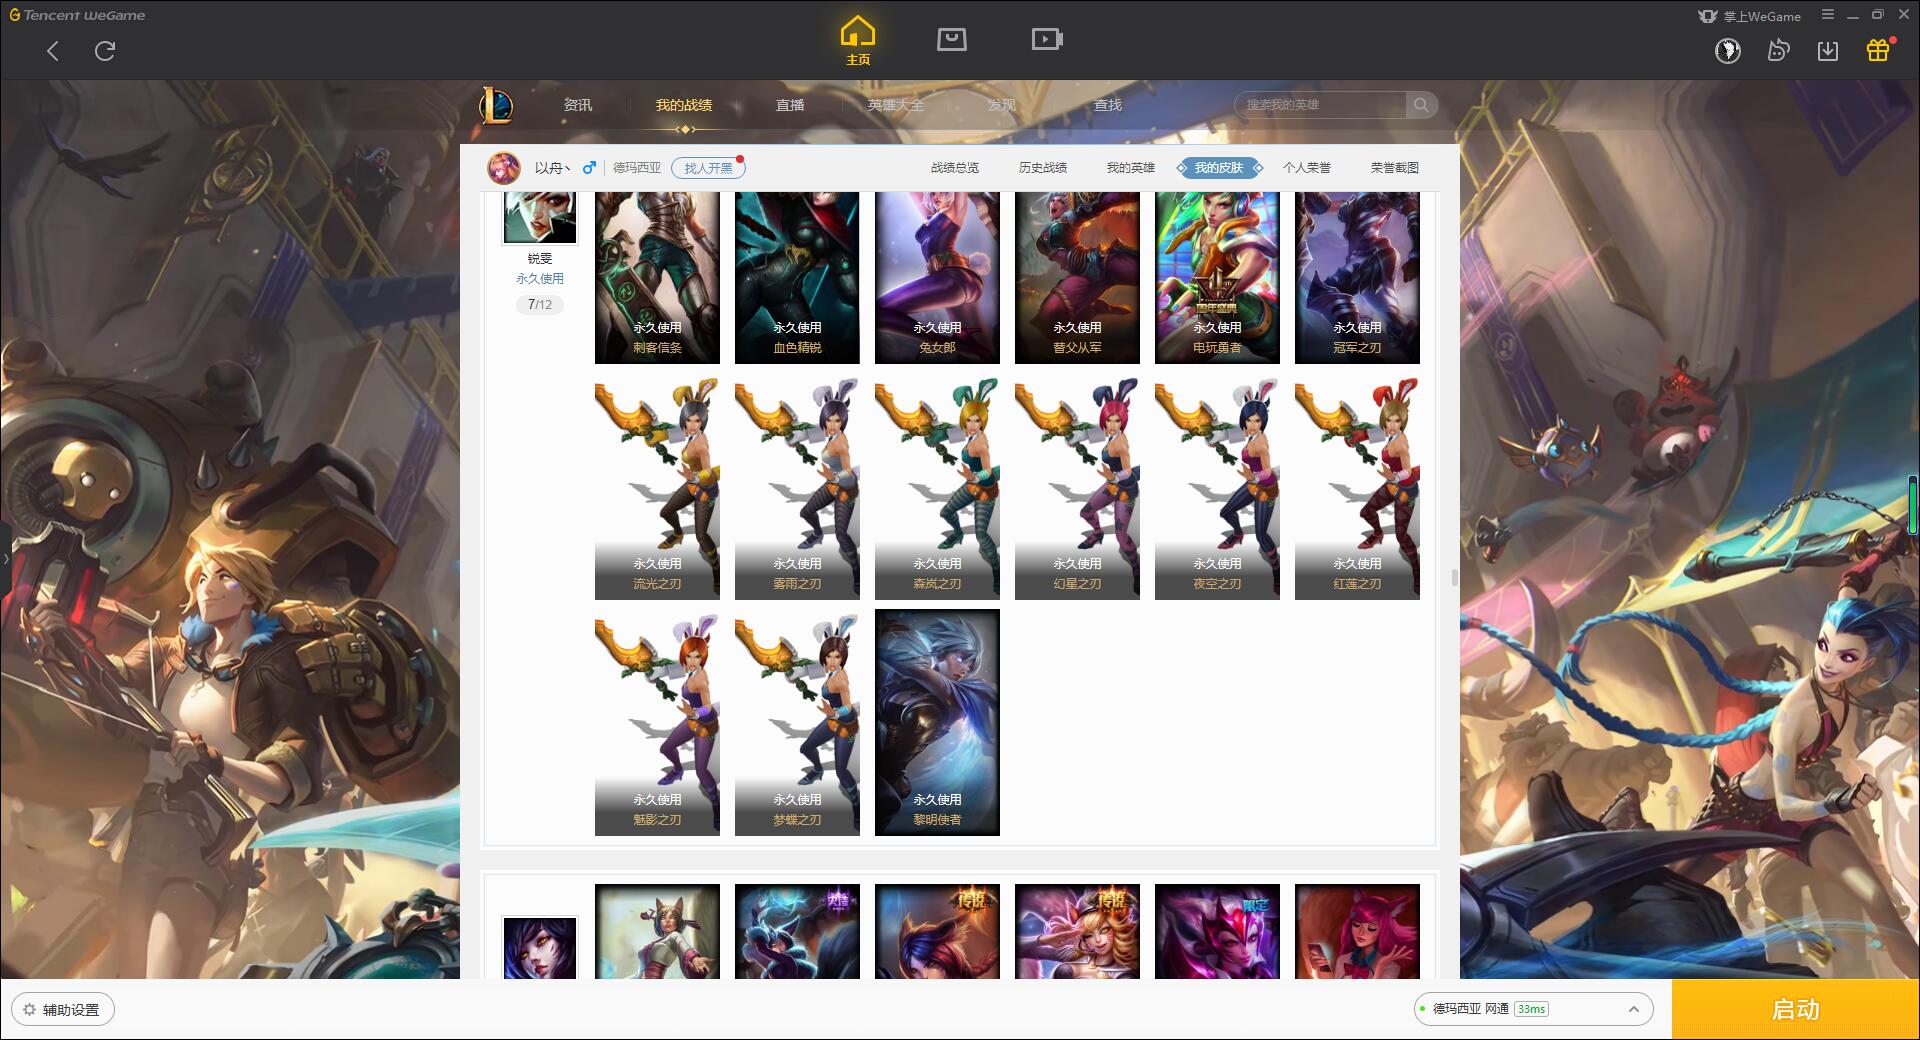Open the gift box rewards icon

(1878, 50)
